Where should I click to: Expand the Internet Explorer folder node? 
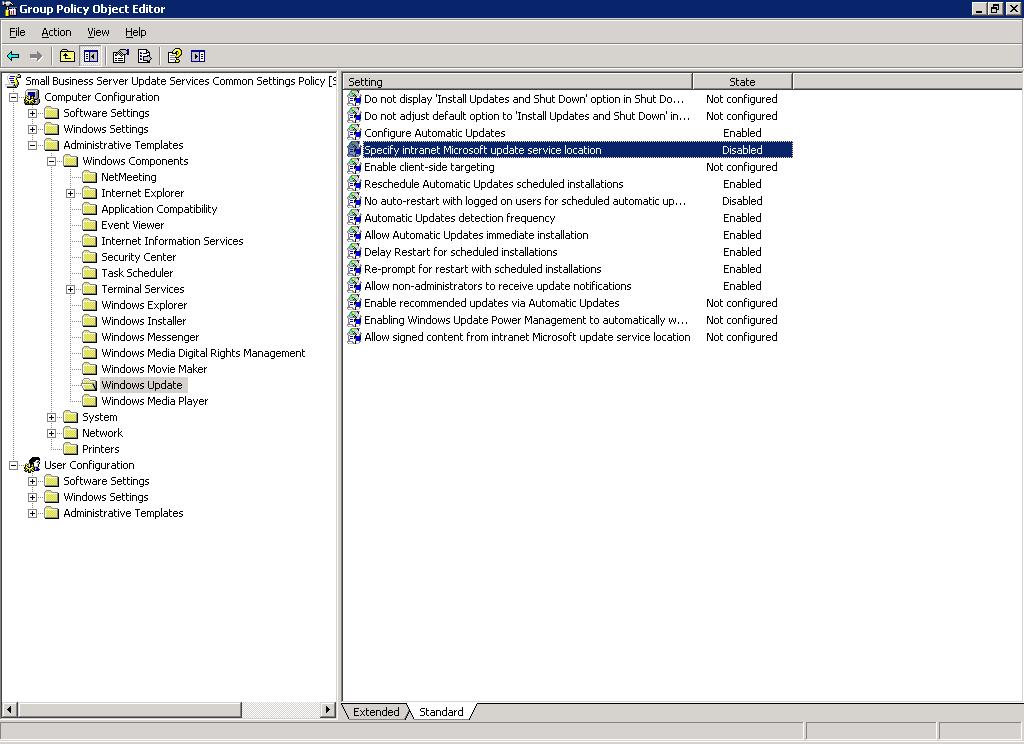(71, 193)
